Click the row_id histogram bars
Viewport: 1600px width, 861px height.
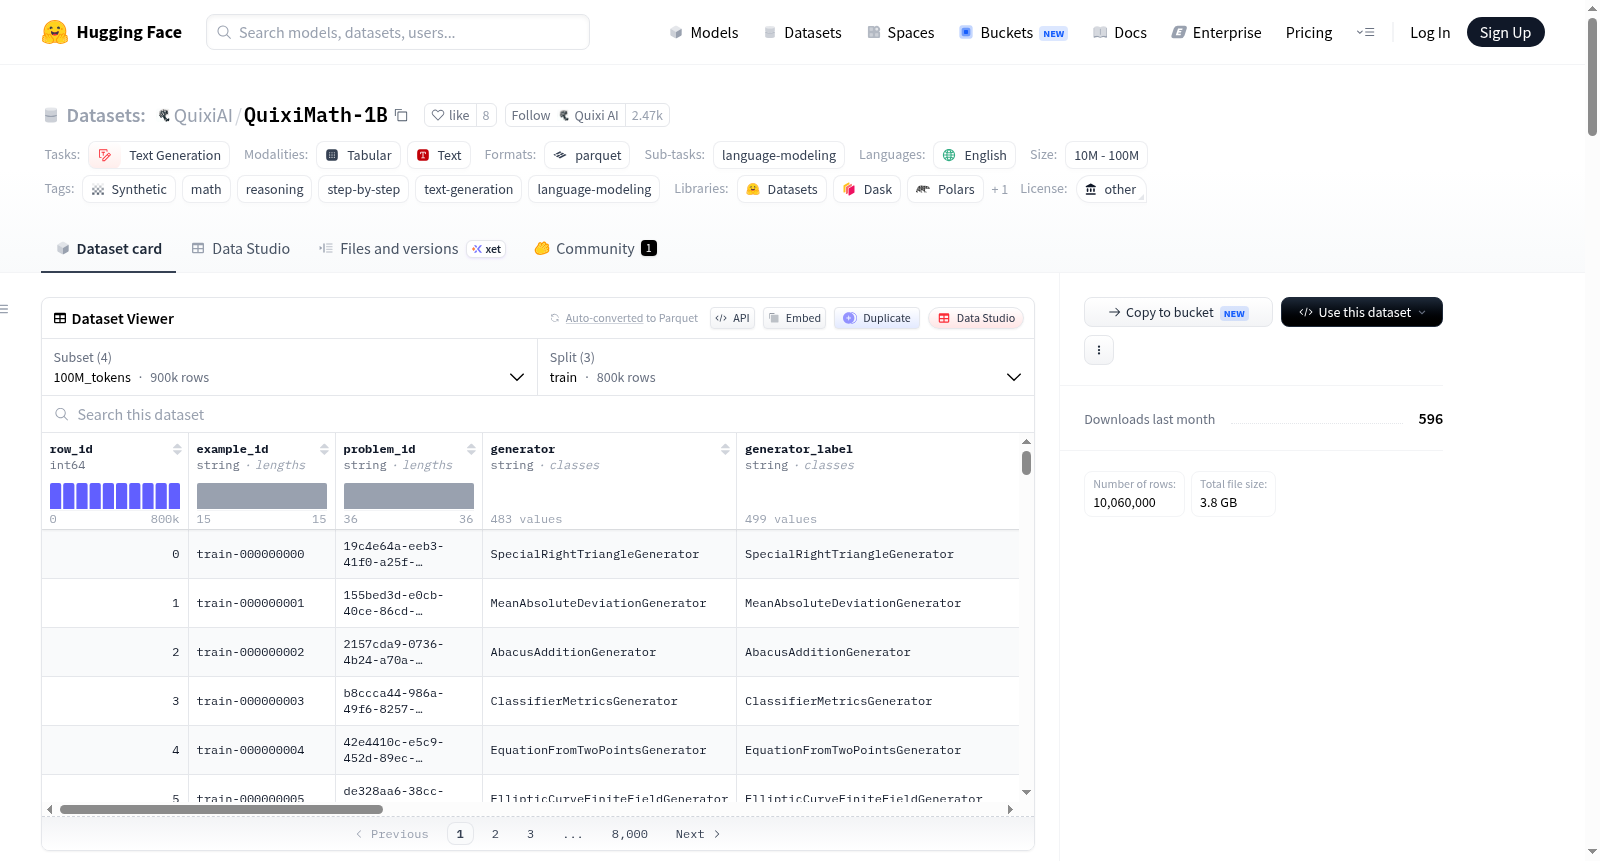click(x=115, y=496)
